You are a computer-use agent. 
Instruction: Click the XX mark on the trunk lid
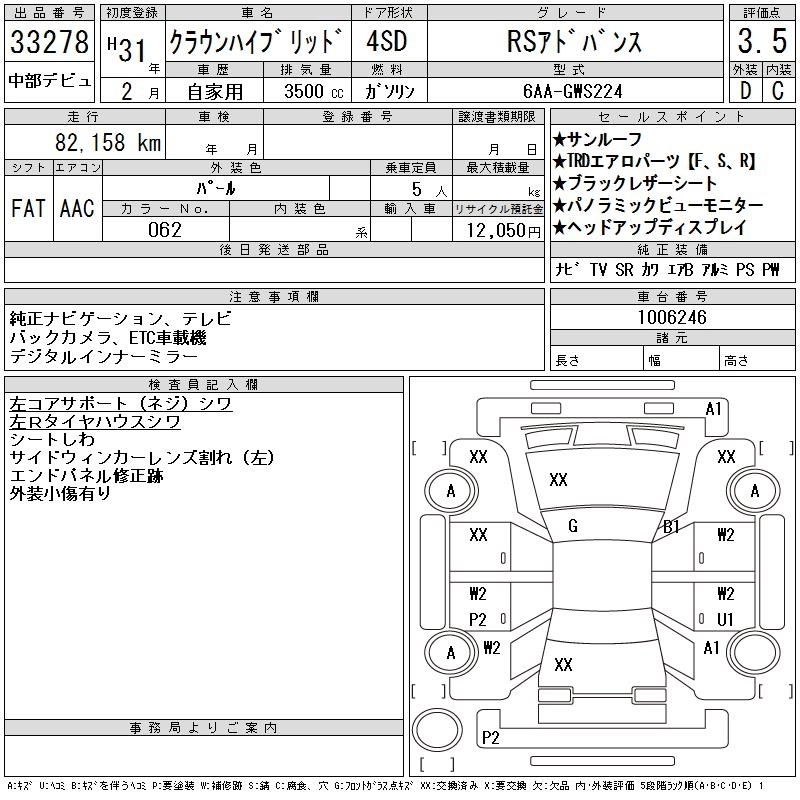[x=563, y=664]
